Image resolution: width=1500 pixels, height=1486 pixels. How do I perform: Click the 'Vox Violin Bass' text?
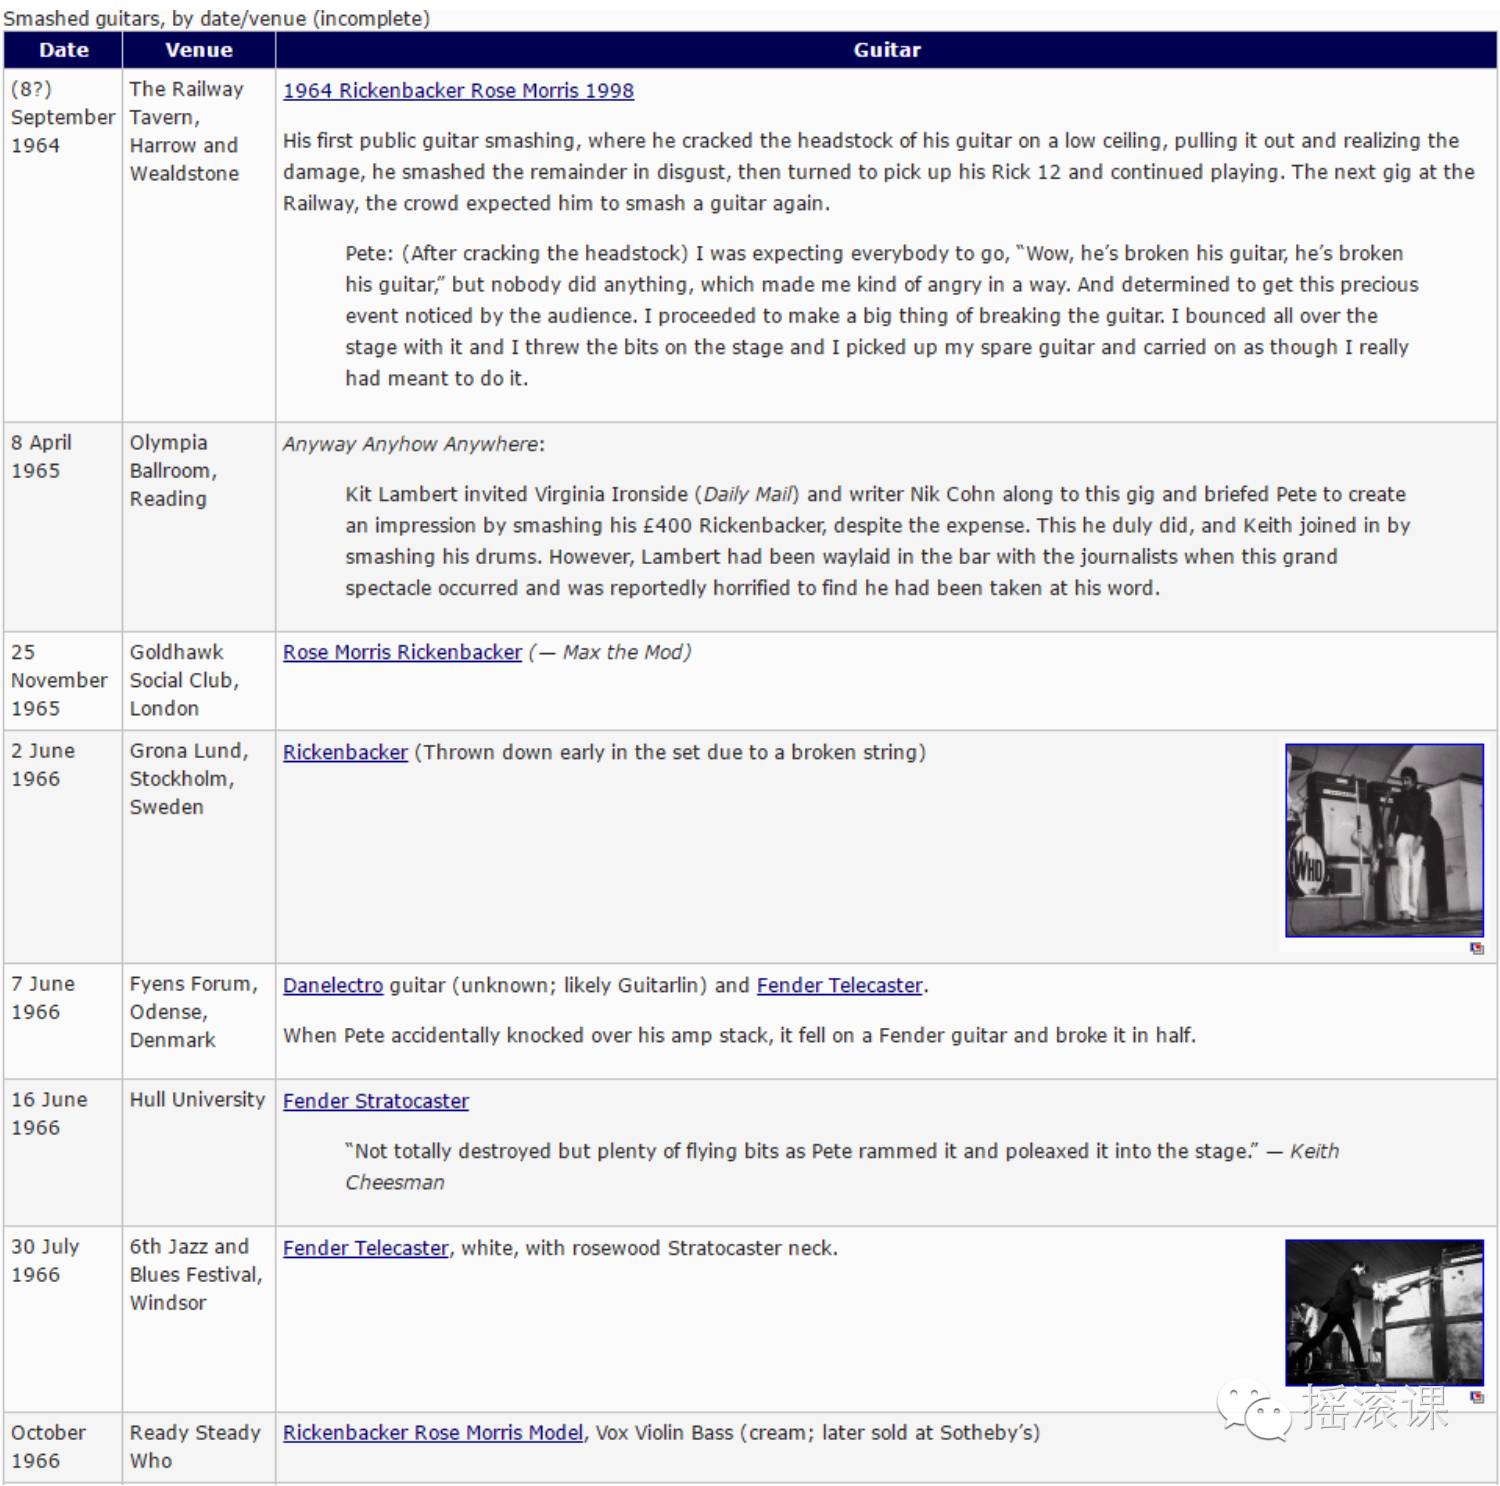click(664, 1432)
